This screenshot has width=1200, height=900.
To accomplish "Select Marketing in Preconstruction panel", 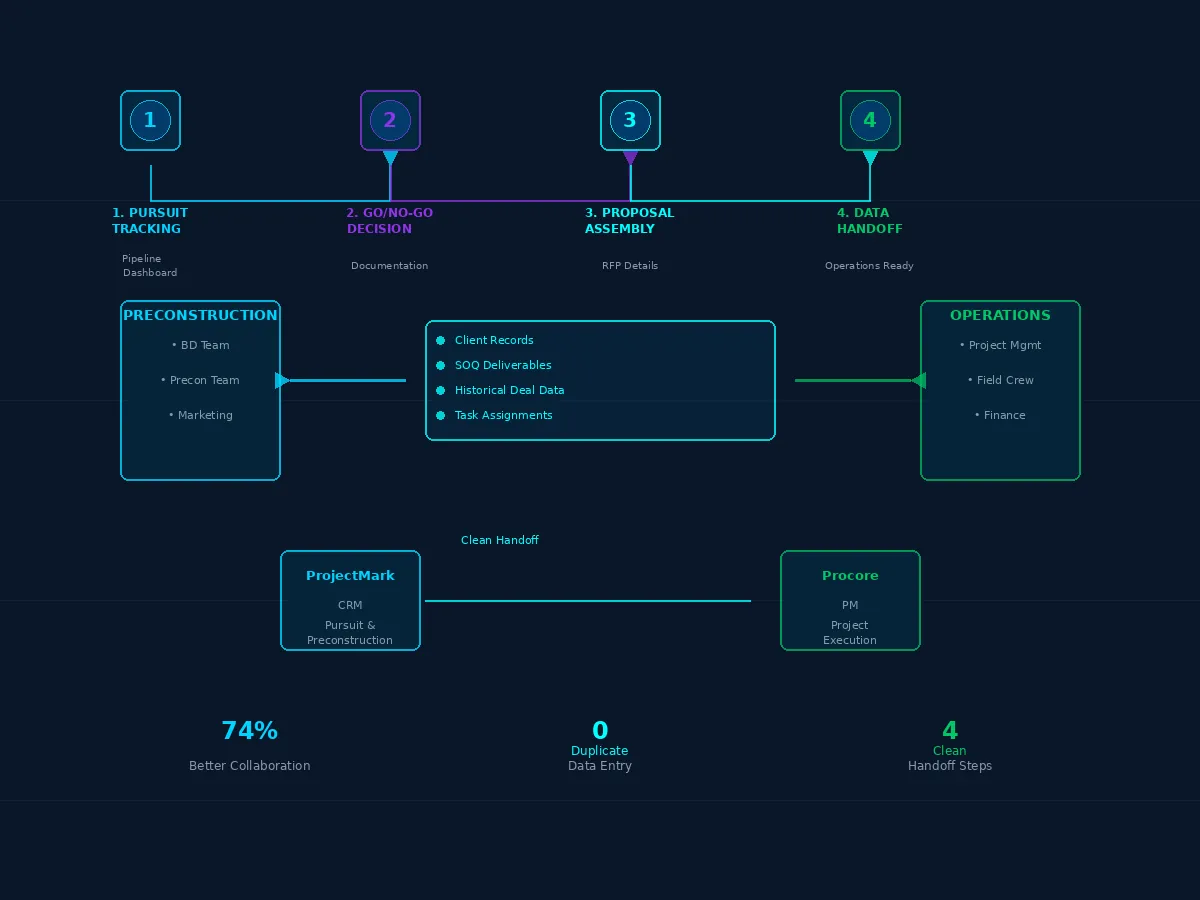I will click(x=200, y=415).
